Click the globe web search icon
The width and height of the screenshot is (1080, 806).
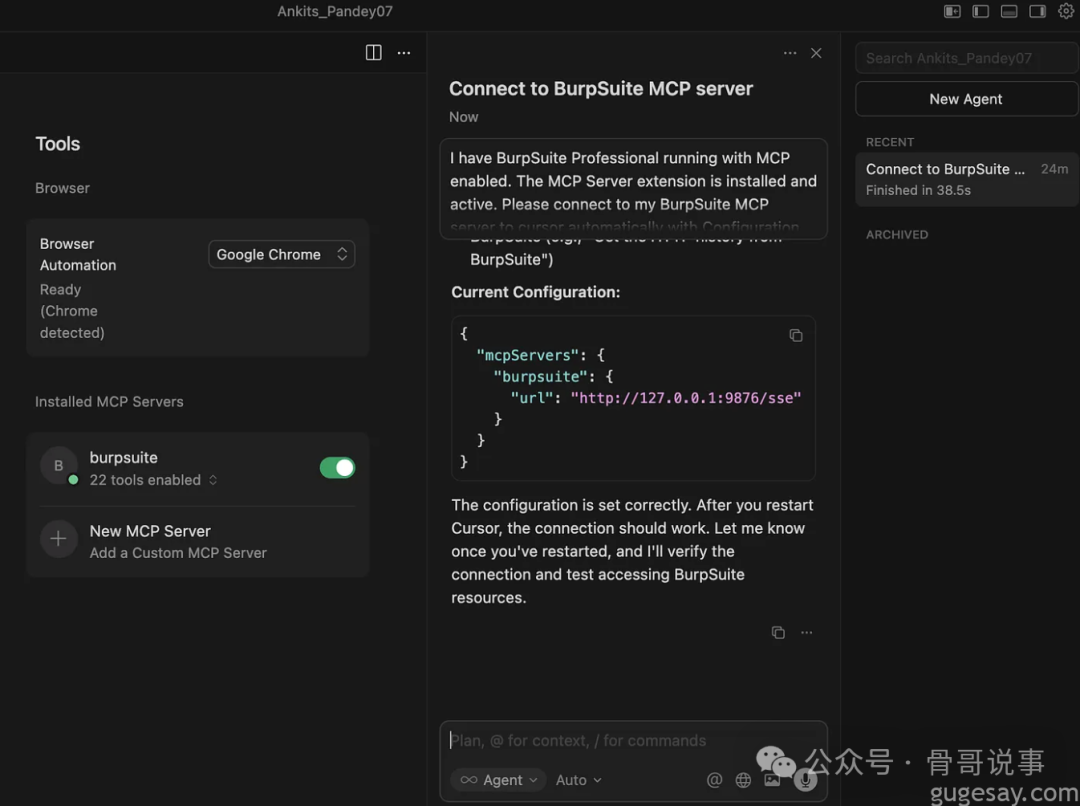coord(743,780)
